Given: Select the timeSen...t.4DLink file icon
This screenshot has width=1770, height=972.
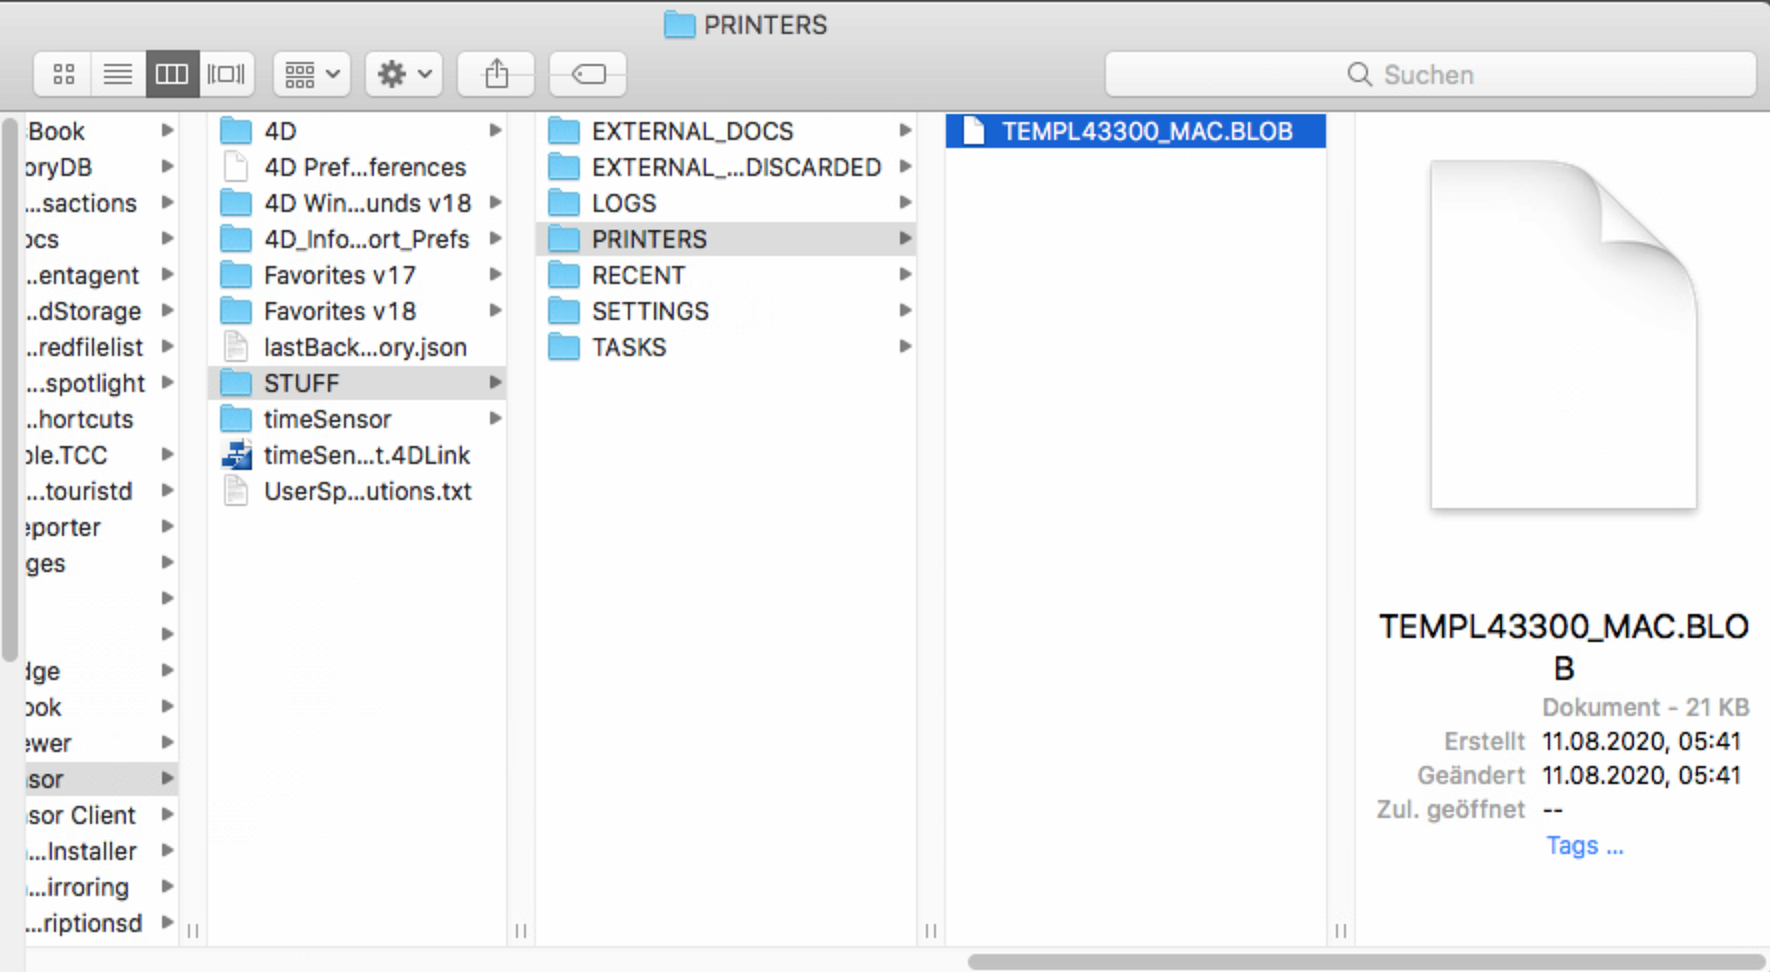Looking at the screenshot, I should tap(236, 455).
